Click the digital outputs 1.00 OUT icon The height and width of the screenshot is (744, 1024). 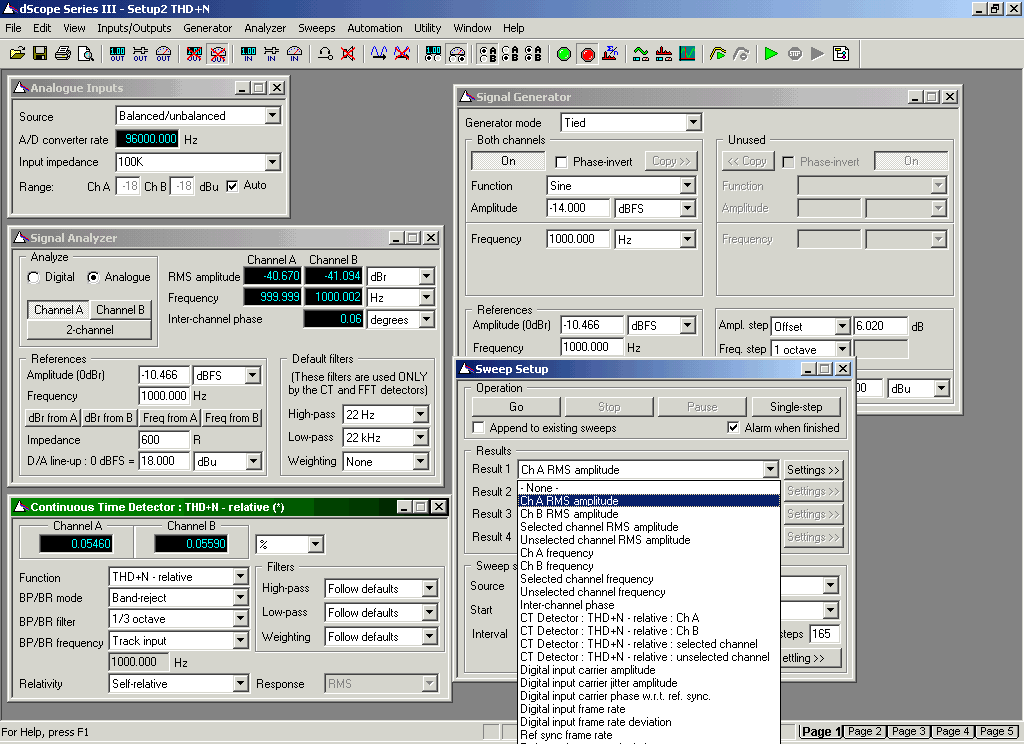click(118, 54)
